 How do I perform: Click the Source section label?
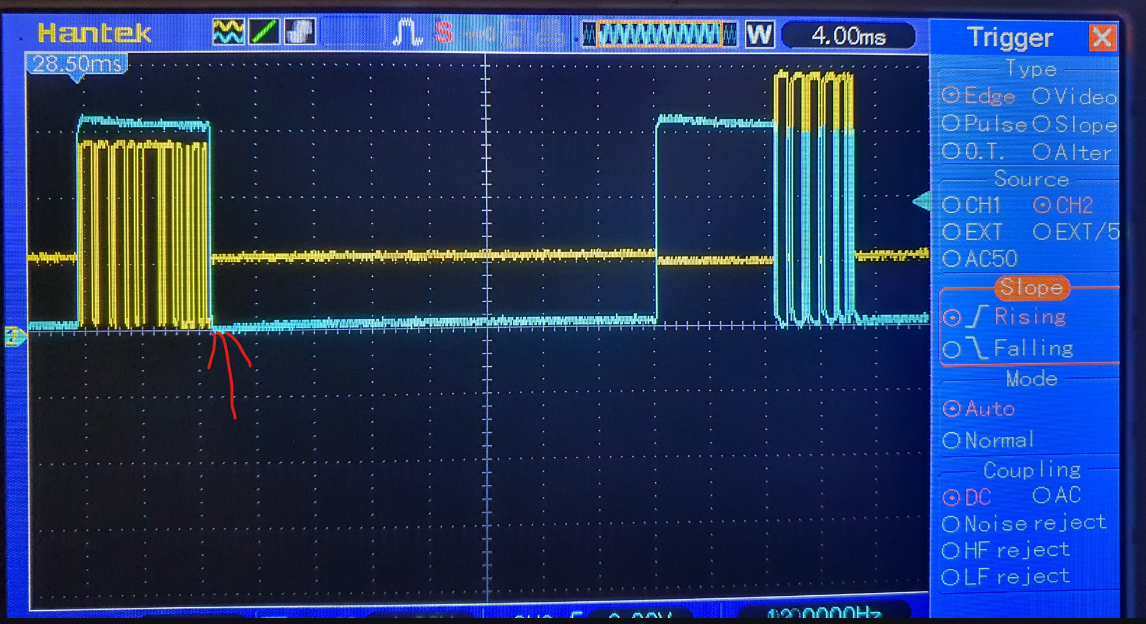click(1031, 179)
